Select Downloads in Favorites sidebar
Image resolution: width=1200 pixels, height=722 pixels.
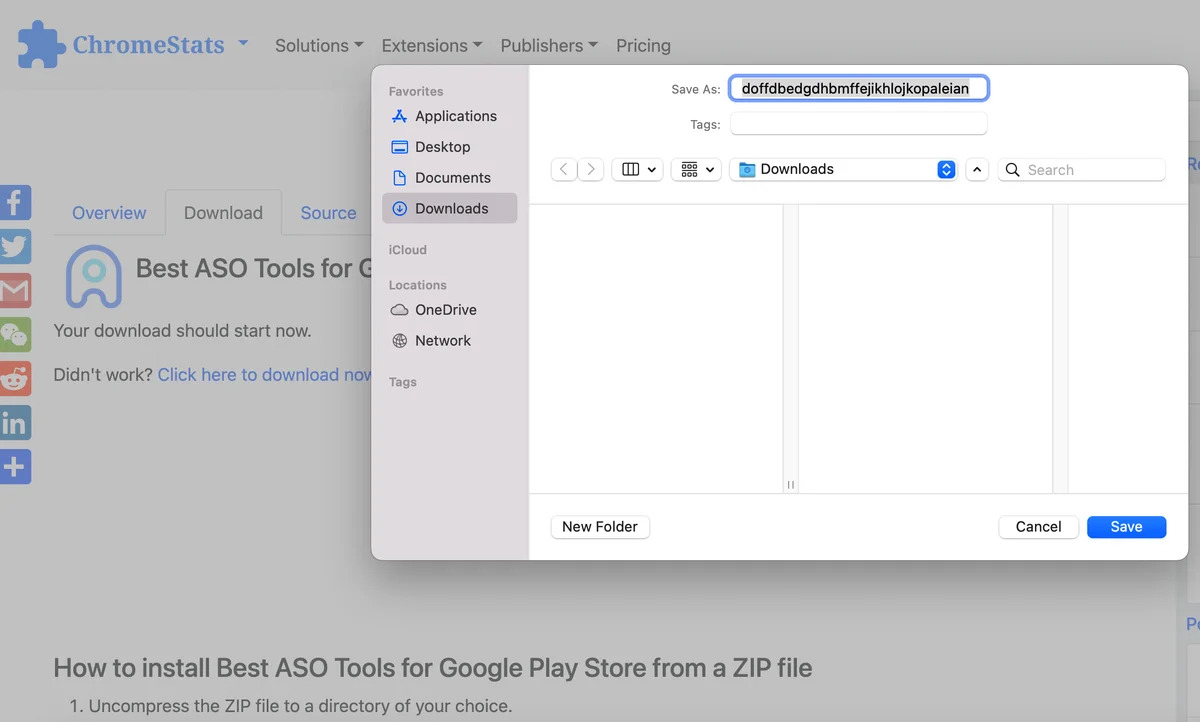449,208
